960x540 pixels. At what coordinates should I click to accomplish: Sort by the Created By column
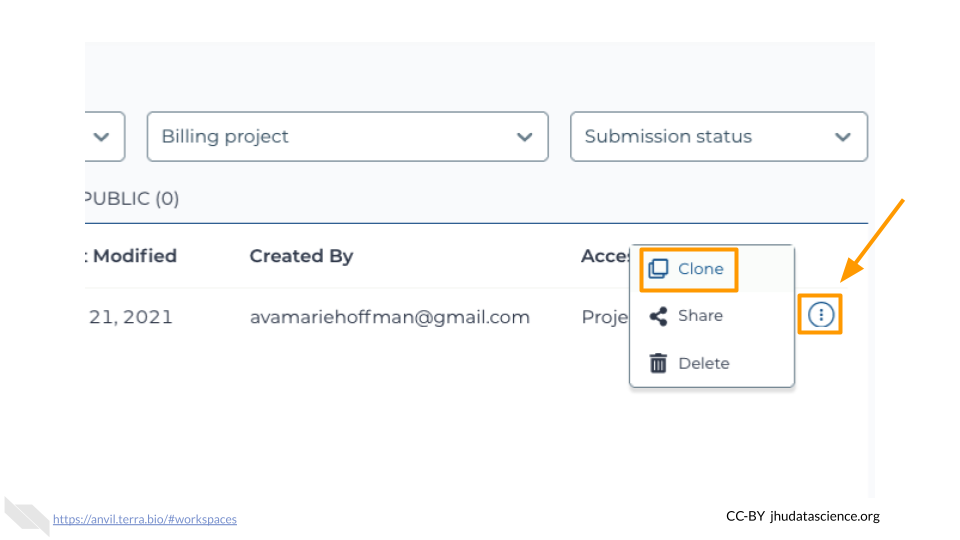(x=301, y=256)
